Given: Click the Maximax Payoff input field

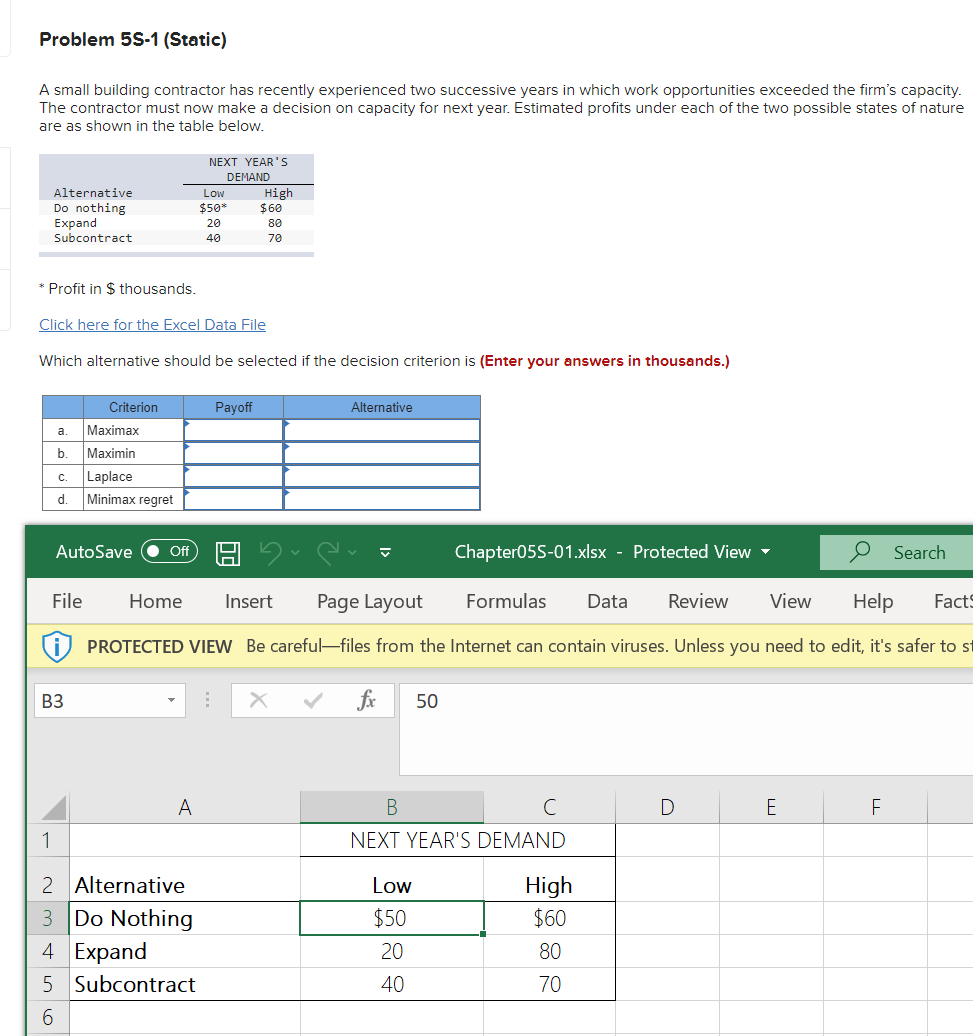Looking at the screenshot, I should coord(233,430).
